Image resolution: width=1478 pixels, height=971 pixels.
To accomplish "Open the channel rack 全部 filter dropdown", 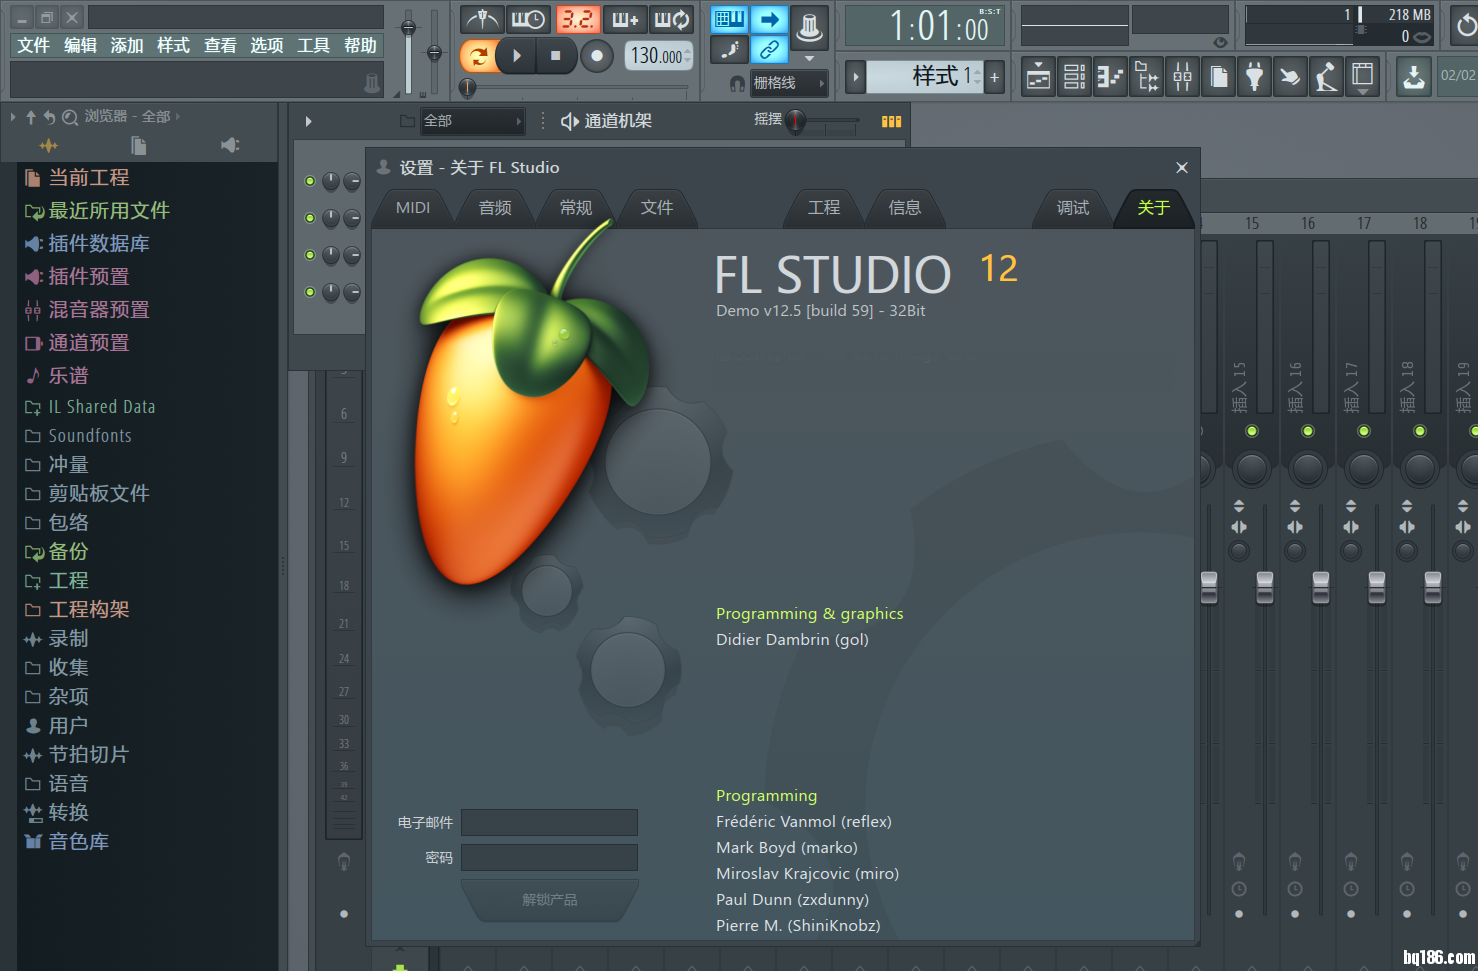I will pyautogui.click(x=471, y=121).
